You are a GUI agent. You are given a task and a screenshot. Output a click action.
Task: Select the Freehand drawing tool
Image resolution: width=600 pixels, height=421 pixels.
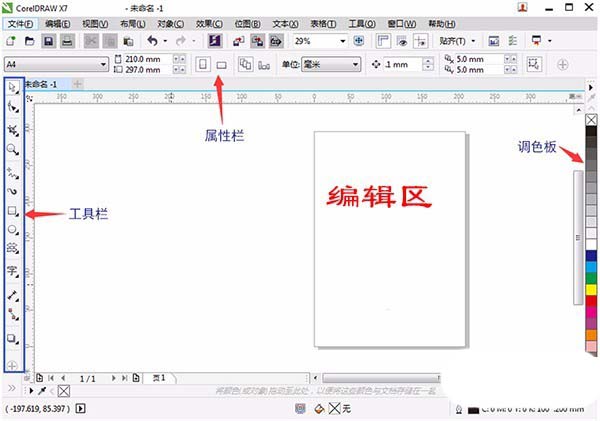pyautogui.click(x=13, y=173)
